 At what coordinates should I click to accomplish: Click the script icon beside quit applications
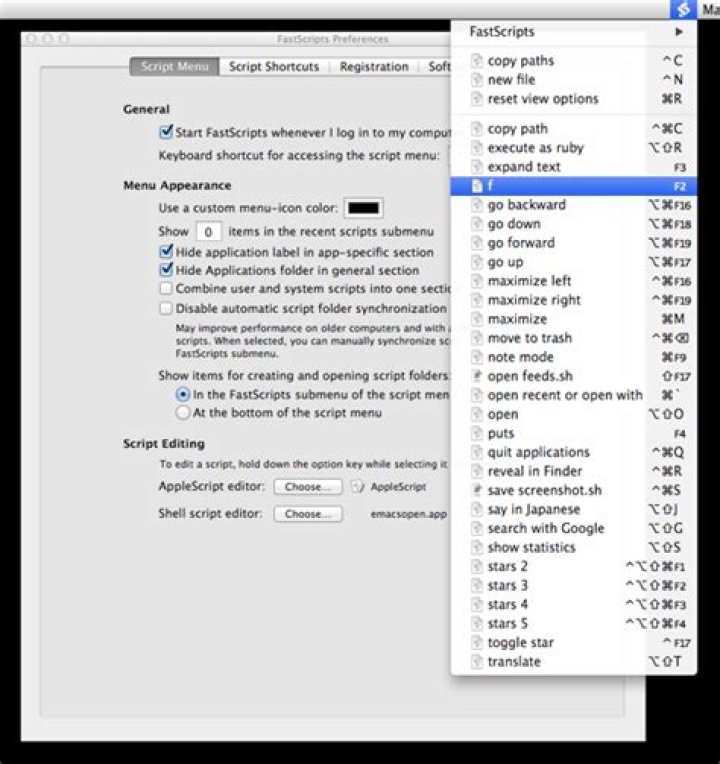click(x=477, y=452)
